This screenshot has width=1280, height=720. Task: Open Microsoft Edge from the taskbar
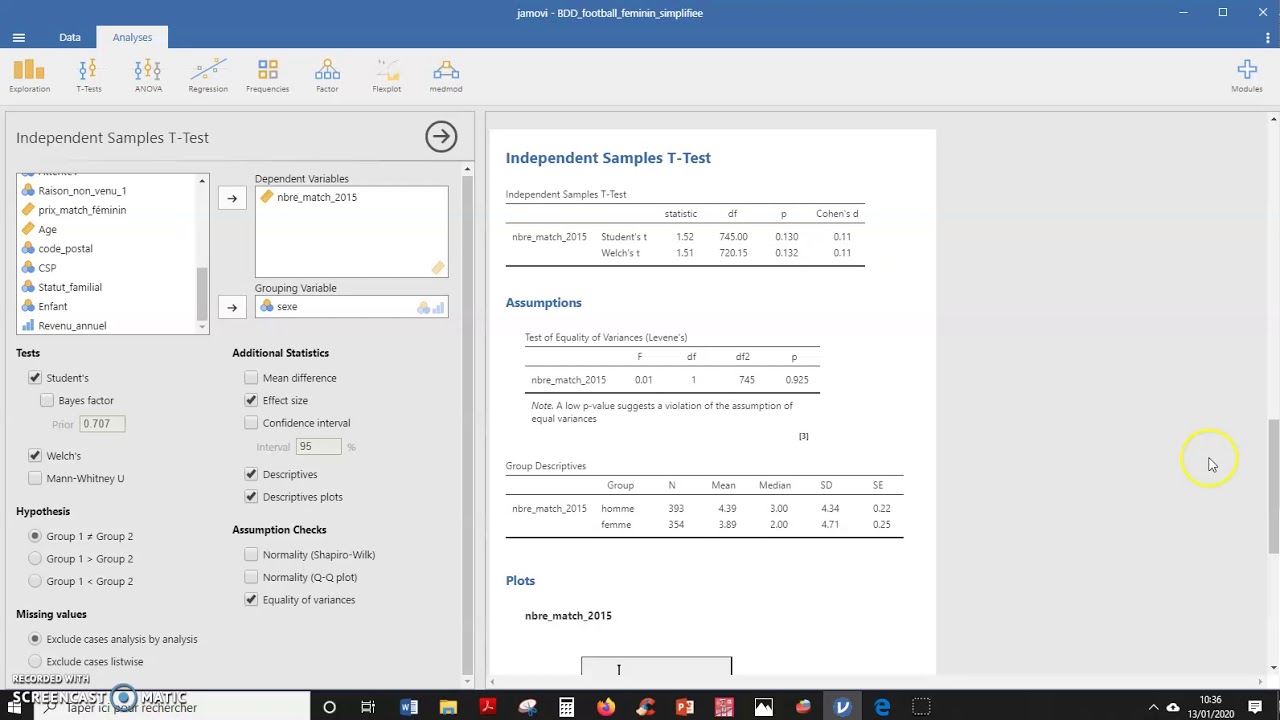(x=882, y=707)
